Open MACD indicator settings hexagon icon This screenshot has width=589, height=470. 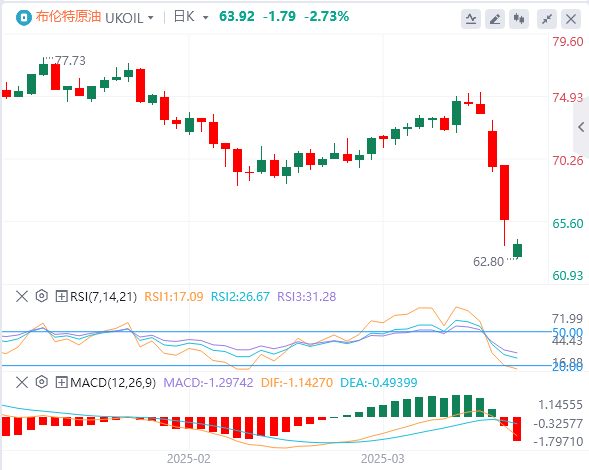pyautogui.click(x=42, y=382)
